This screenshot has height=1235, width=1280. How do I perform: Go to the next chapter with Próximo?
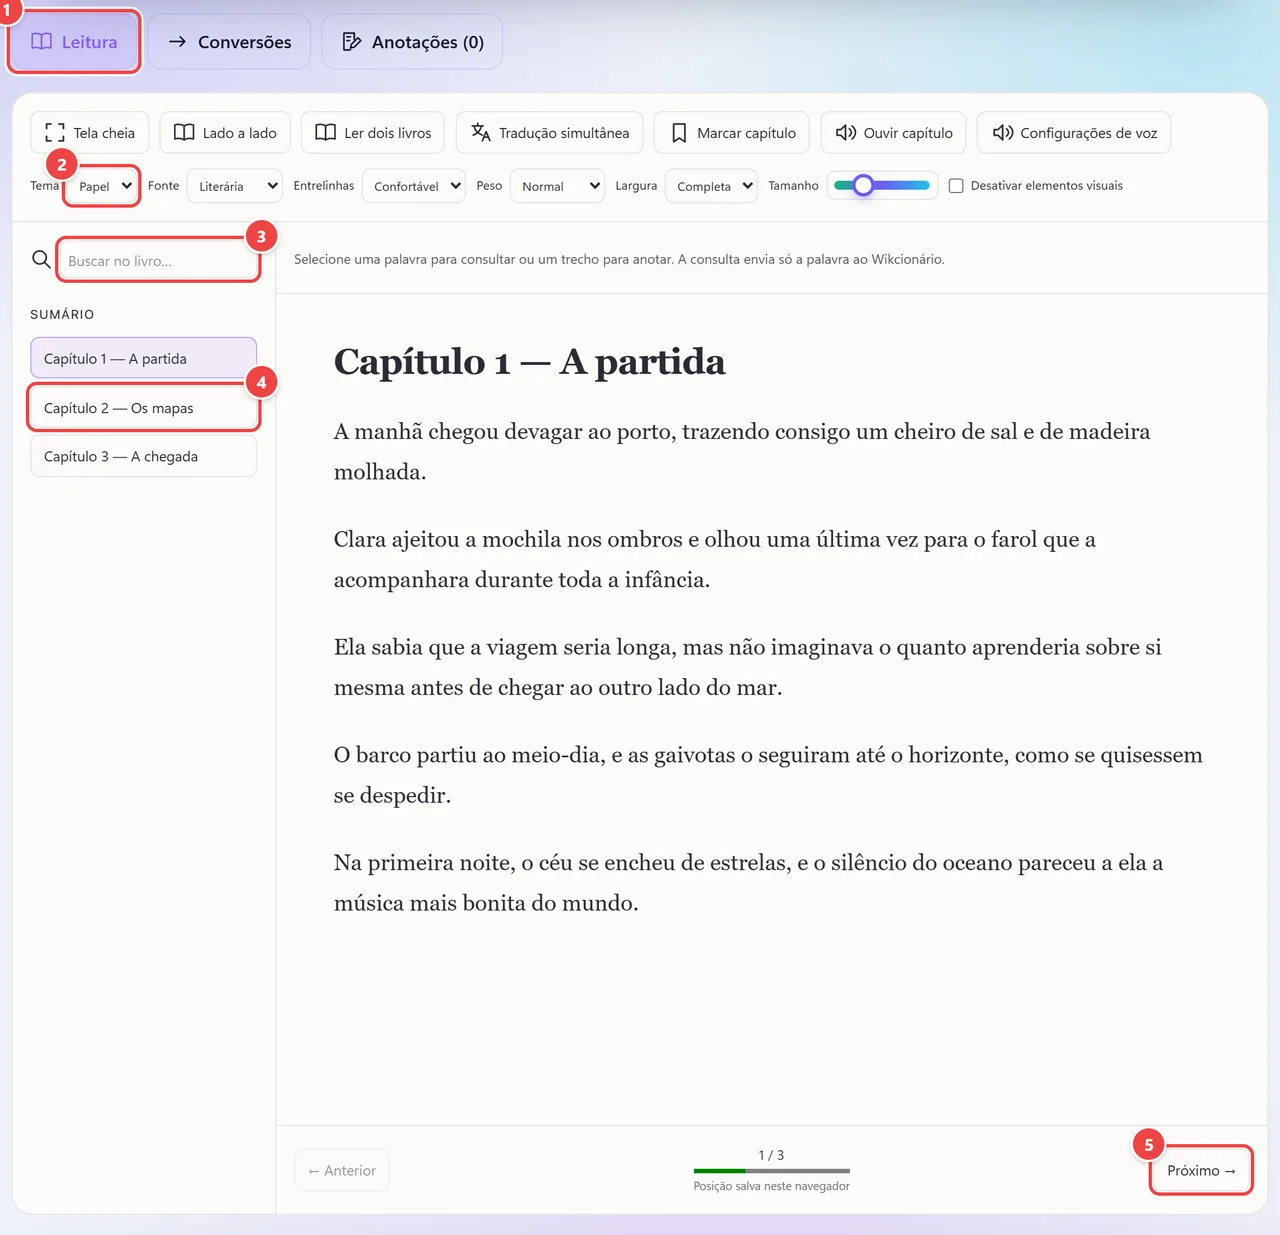point(1201,1170)
